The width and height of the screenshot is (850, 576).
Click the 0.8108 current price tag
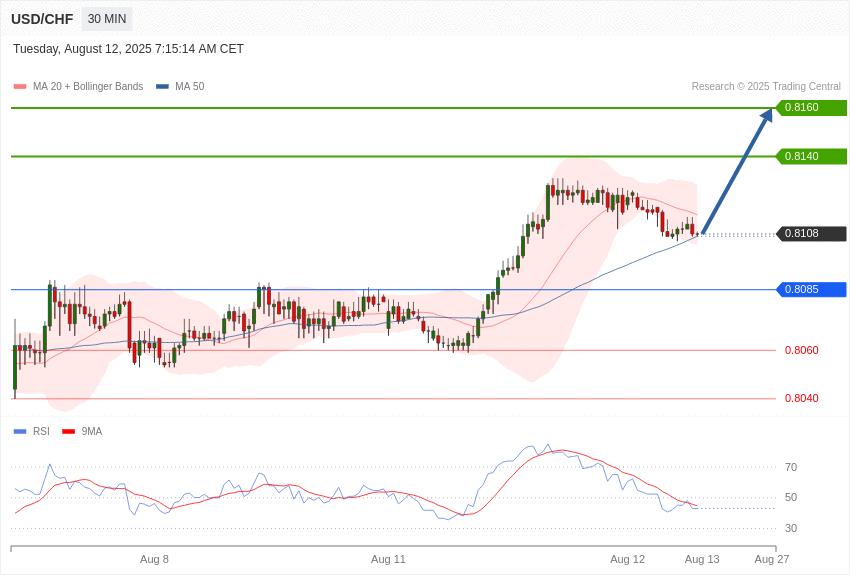click(x=812, y=234)
